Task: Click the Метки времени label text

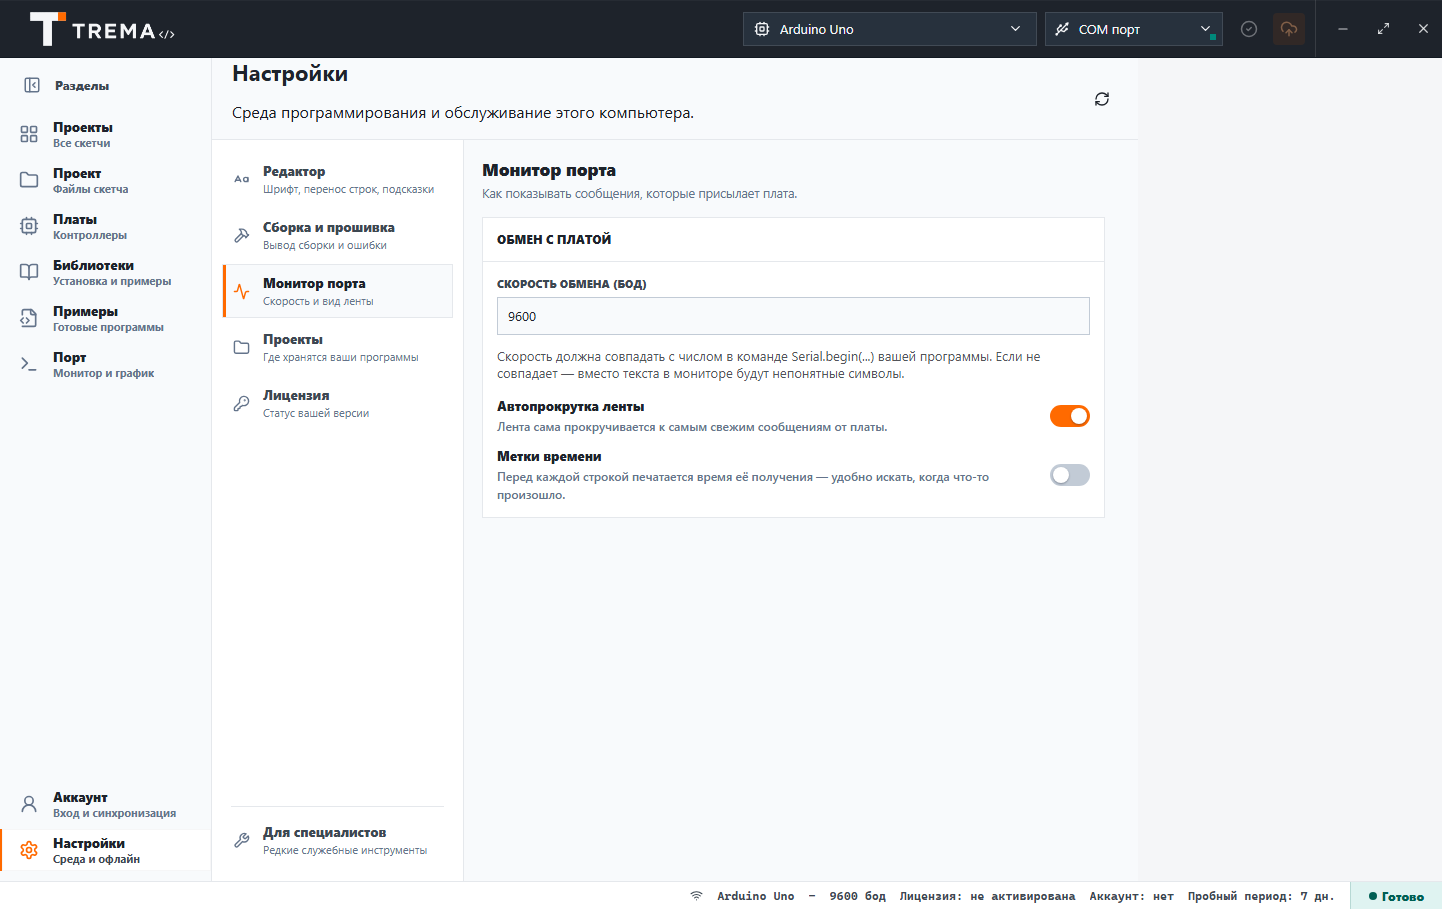Action: tap(549, 456)
